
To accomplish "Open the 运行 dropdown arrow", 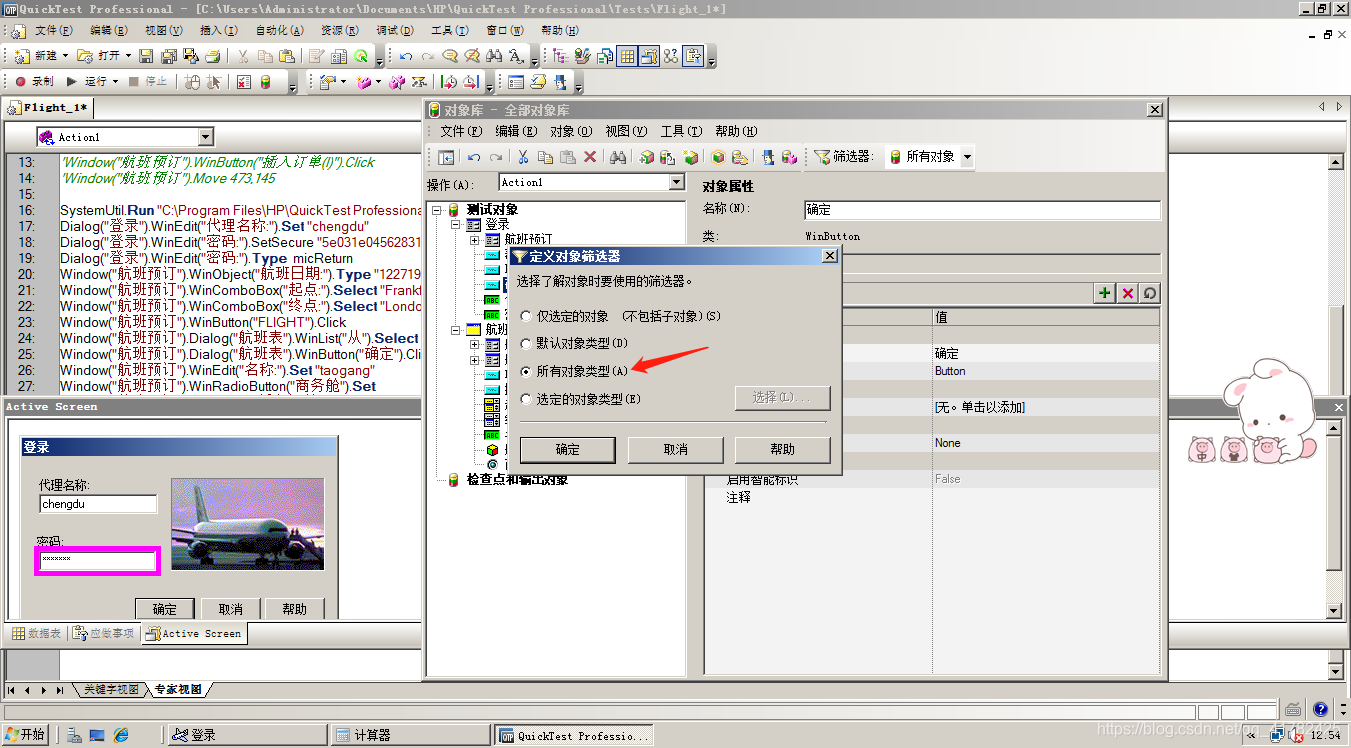I will click(x=115, y=81).
